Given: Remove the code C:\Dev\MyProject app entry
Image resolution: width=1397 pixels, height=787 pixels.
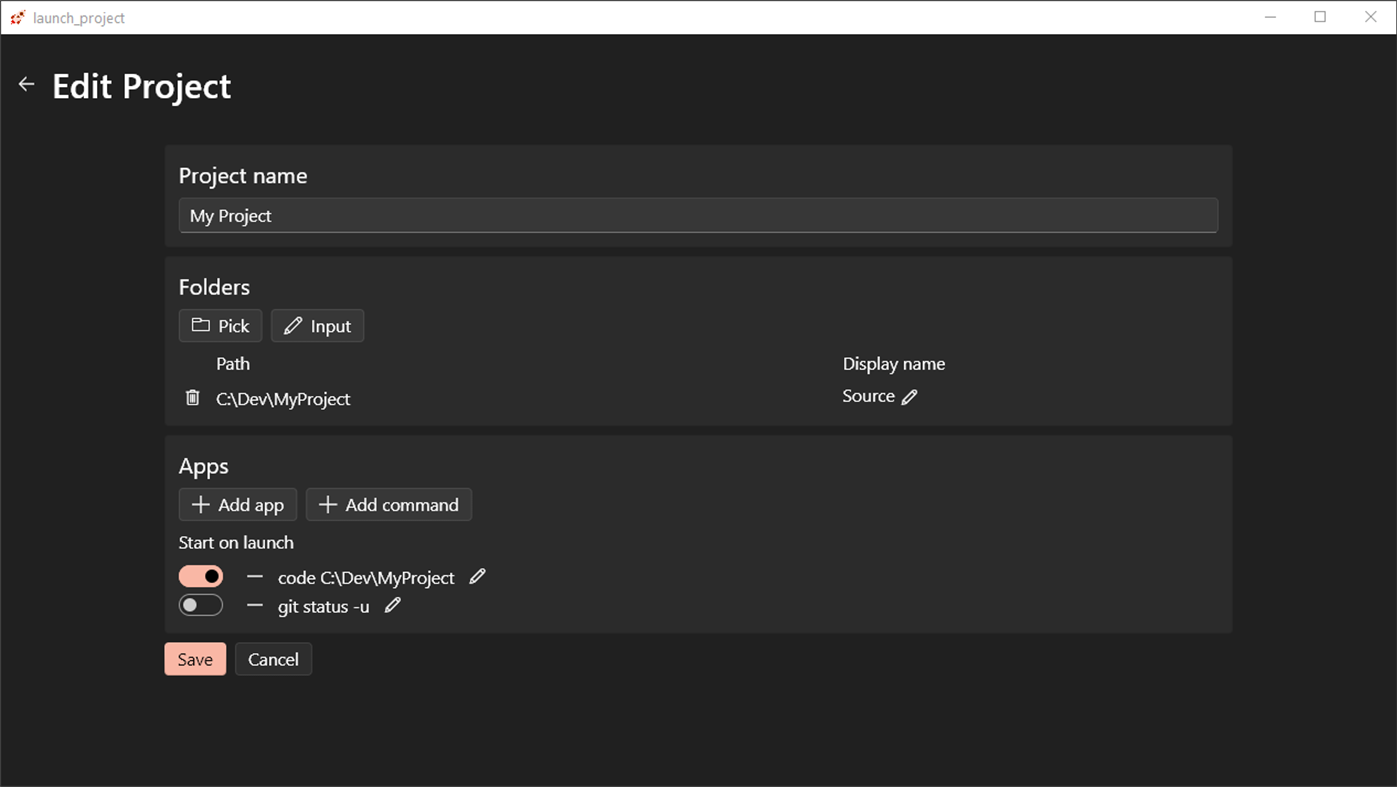Looking at the screenshot, I should (x=255, y=577).
